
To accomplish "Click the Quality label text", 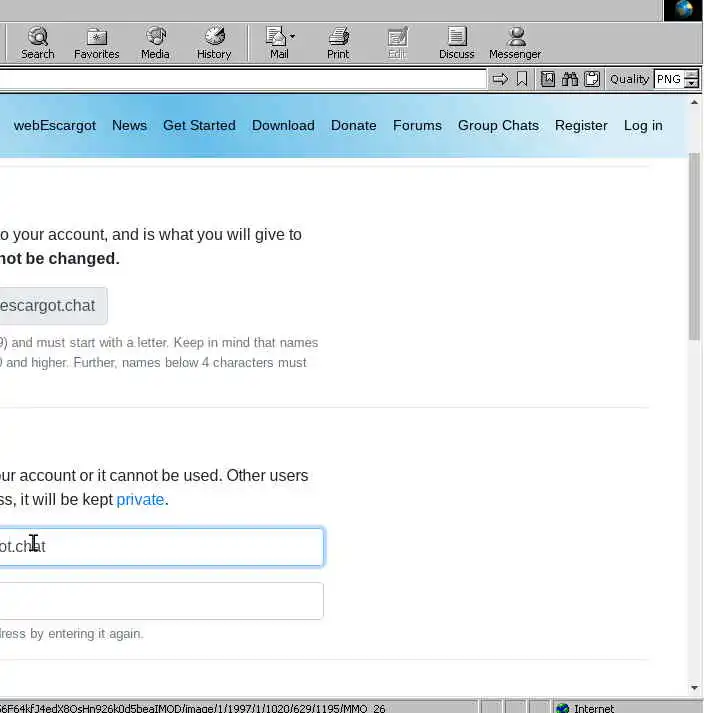I will pos(629,79).
